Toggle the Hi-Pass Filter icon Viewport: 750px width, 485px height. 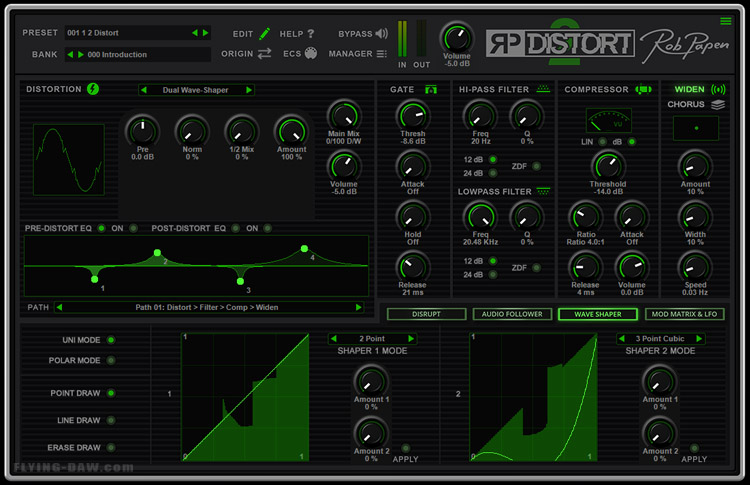click(543, 89)
